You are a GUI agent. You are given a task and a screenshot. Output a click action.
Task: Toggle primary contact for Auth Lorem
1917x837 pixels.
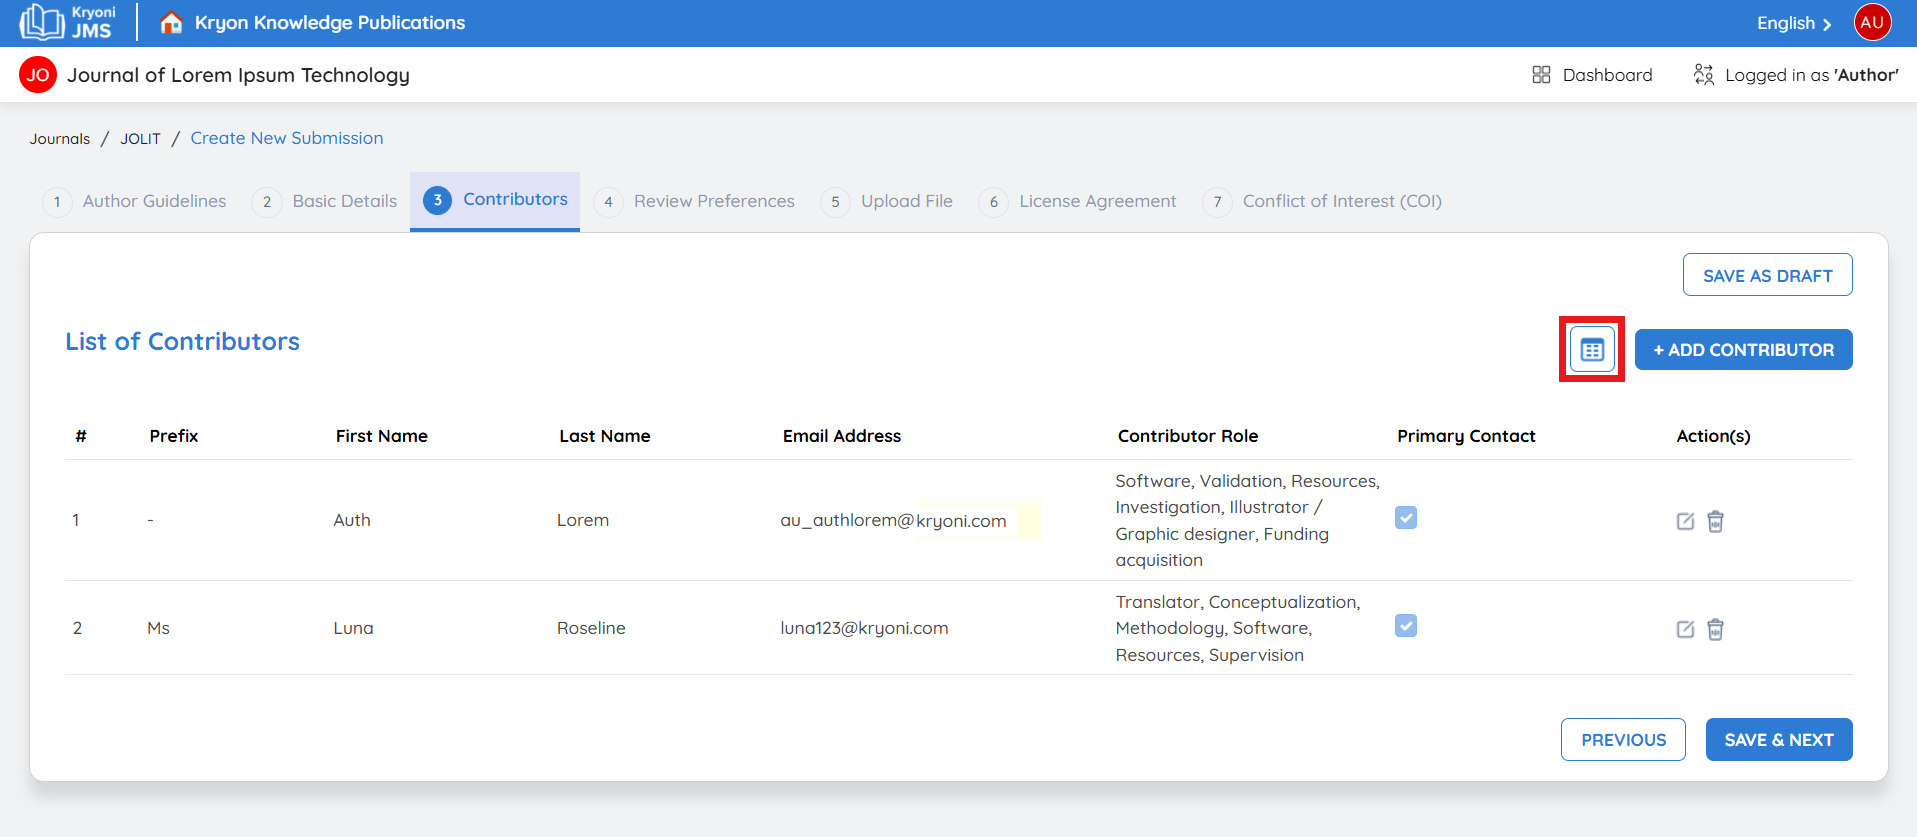pyautogui.click(x=1406, y=518)
